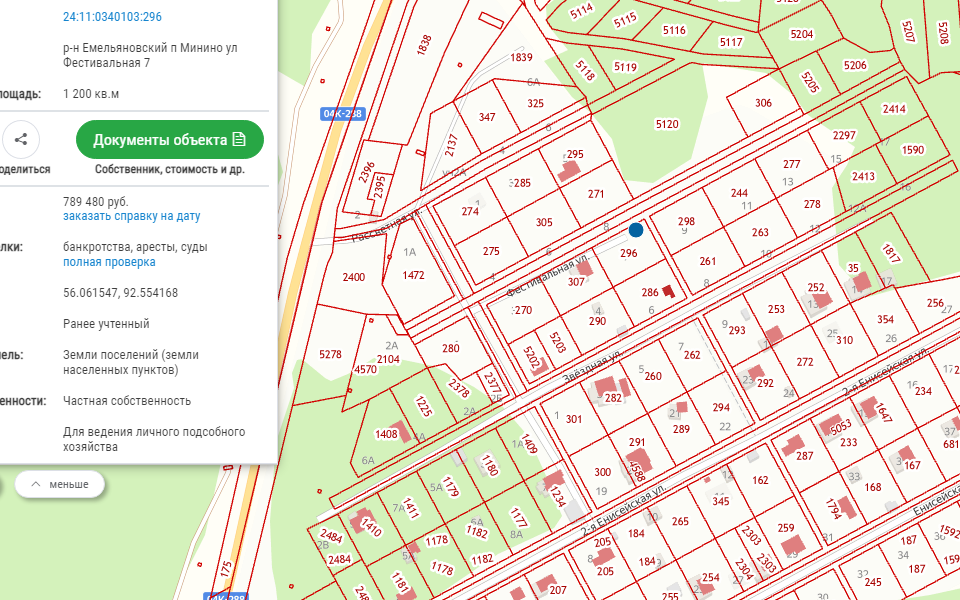Select parcel 306 on the map

(763, 103)
